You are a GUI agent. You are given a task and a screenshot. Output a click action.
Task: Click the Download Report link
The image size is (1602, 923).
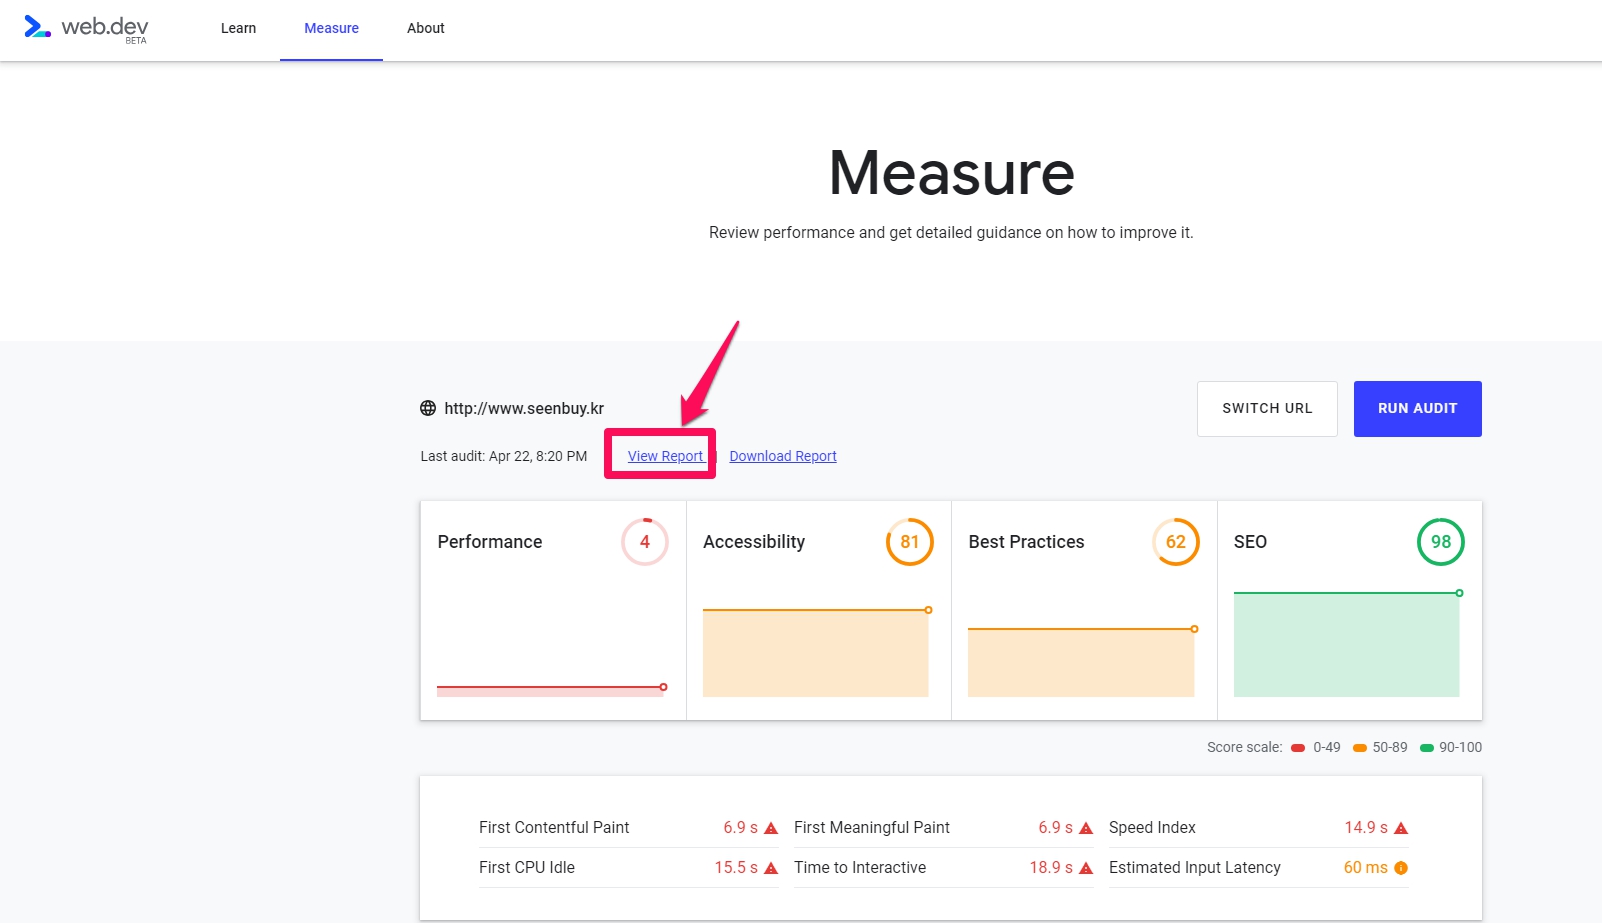[783, 456]
